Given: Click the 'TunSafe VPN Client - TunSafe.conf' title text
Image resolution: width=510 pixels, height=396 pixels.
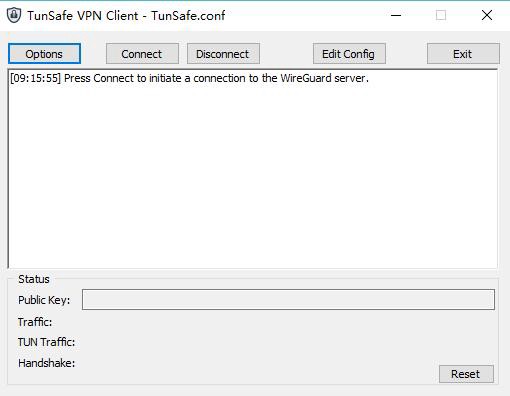Looking at the screenshot, I should click(x=126, y=16).
